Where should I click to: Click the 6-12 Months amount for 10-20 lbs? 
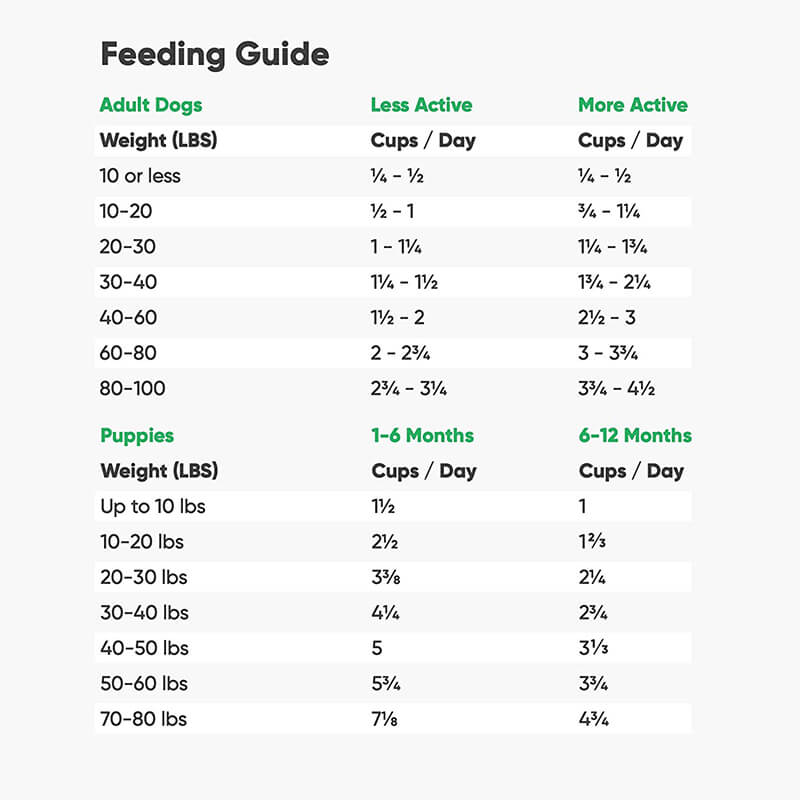pos(592,542)
